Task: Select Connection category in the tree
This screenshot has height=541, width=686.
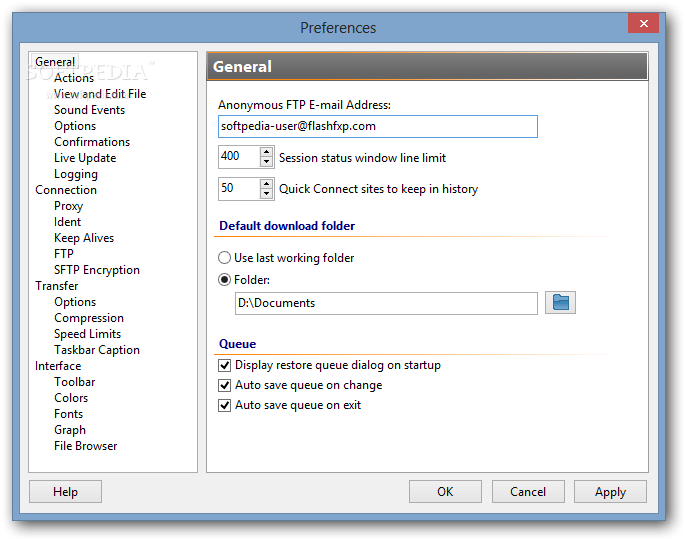Action: 66,190
